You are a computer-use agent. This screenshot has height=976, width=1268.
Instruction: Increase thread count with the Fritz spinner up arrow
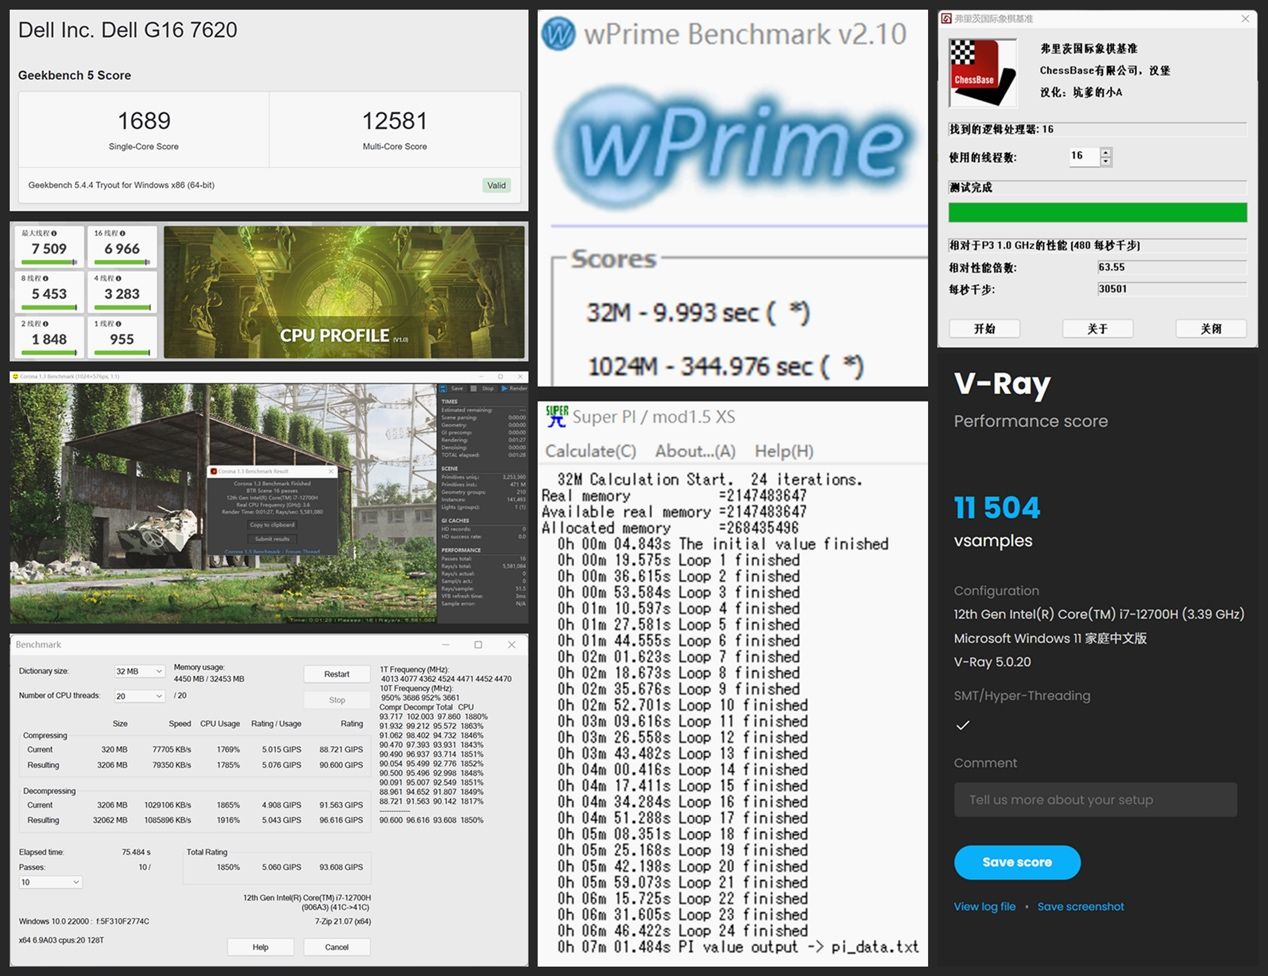[1105, 152]
